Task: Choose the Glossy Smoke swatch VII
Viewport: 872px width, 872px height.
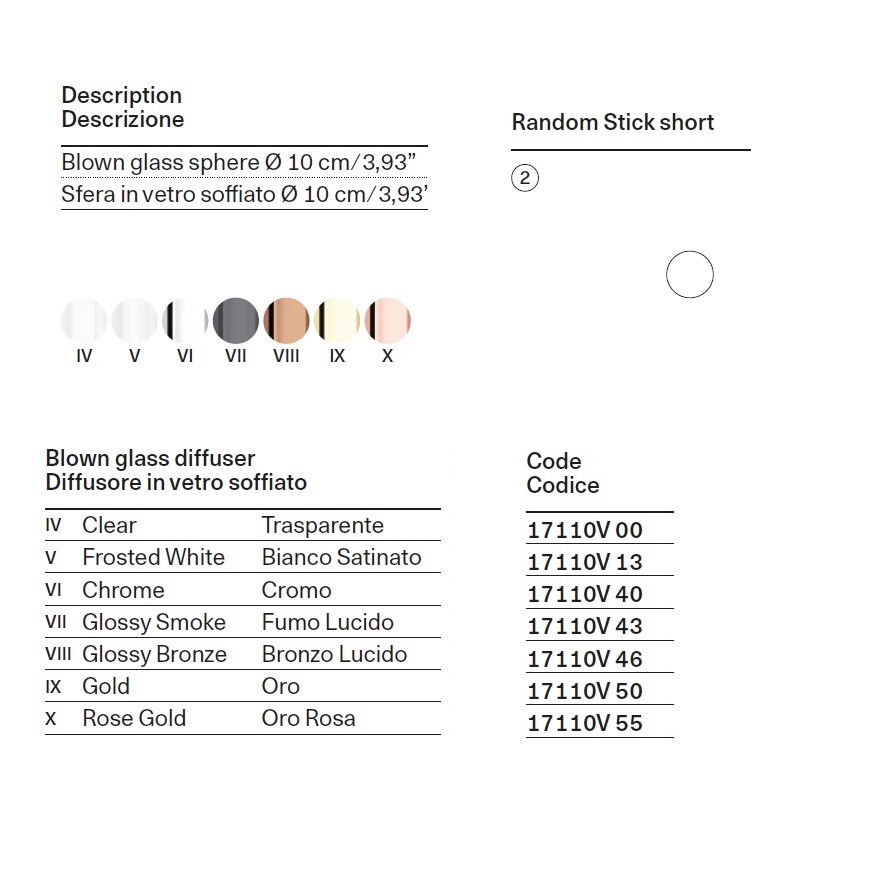Action: 236,321
